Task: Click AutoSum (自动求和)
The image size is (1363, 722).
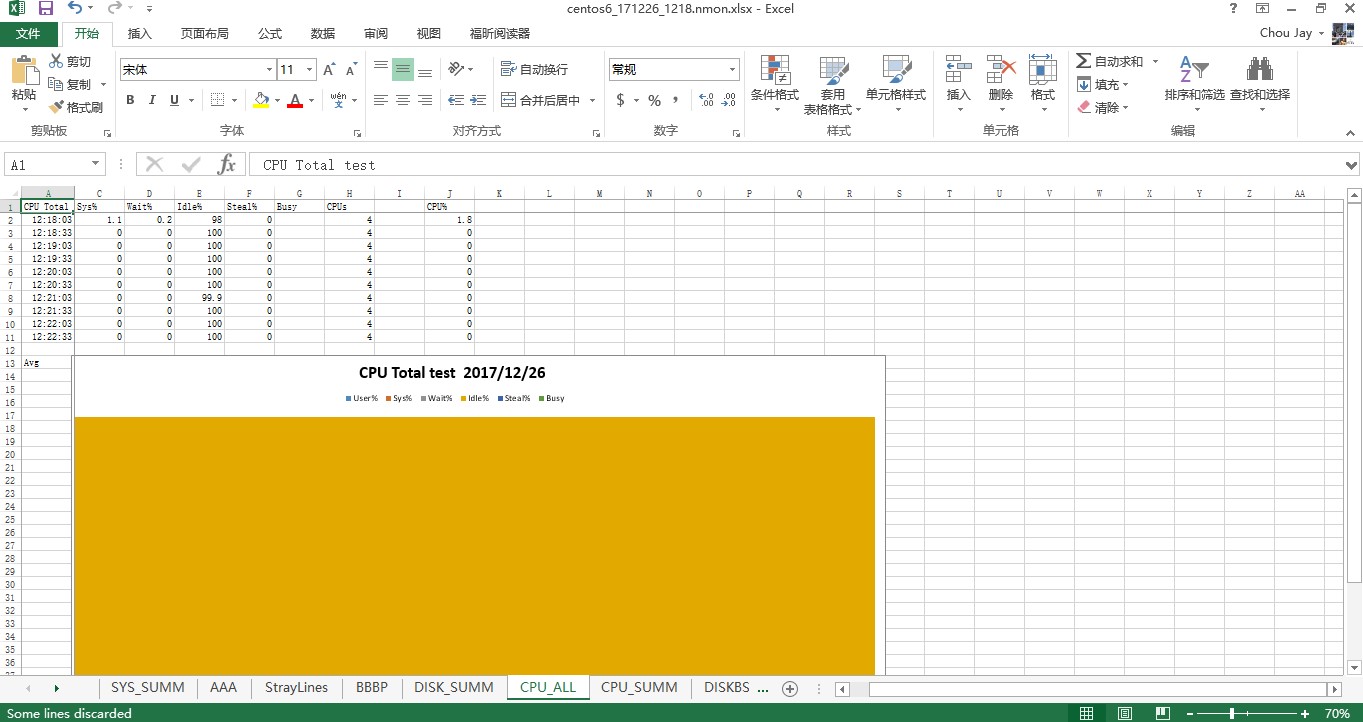Action: [1110, 62]
